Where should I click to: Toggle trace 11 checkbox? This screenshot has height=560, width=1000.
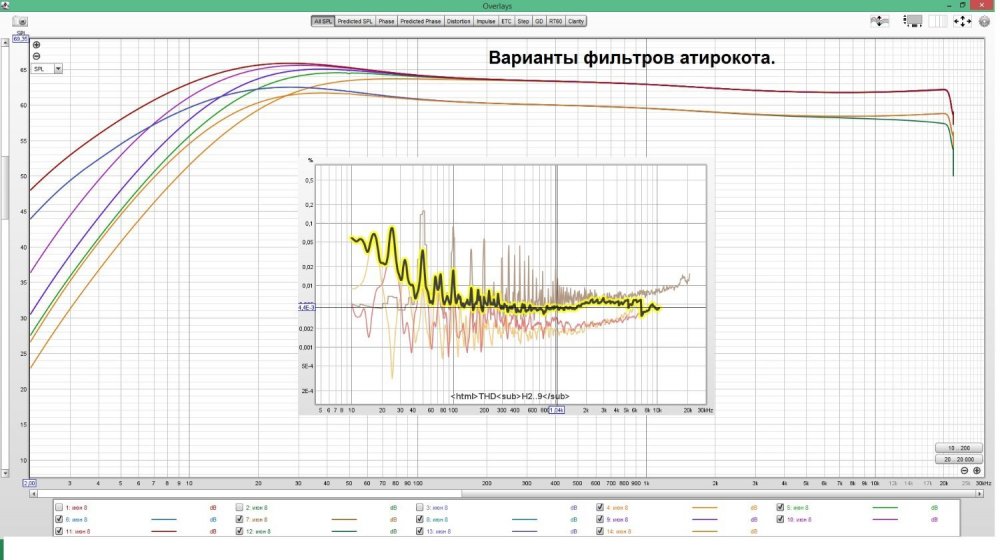coord(59,531)
